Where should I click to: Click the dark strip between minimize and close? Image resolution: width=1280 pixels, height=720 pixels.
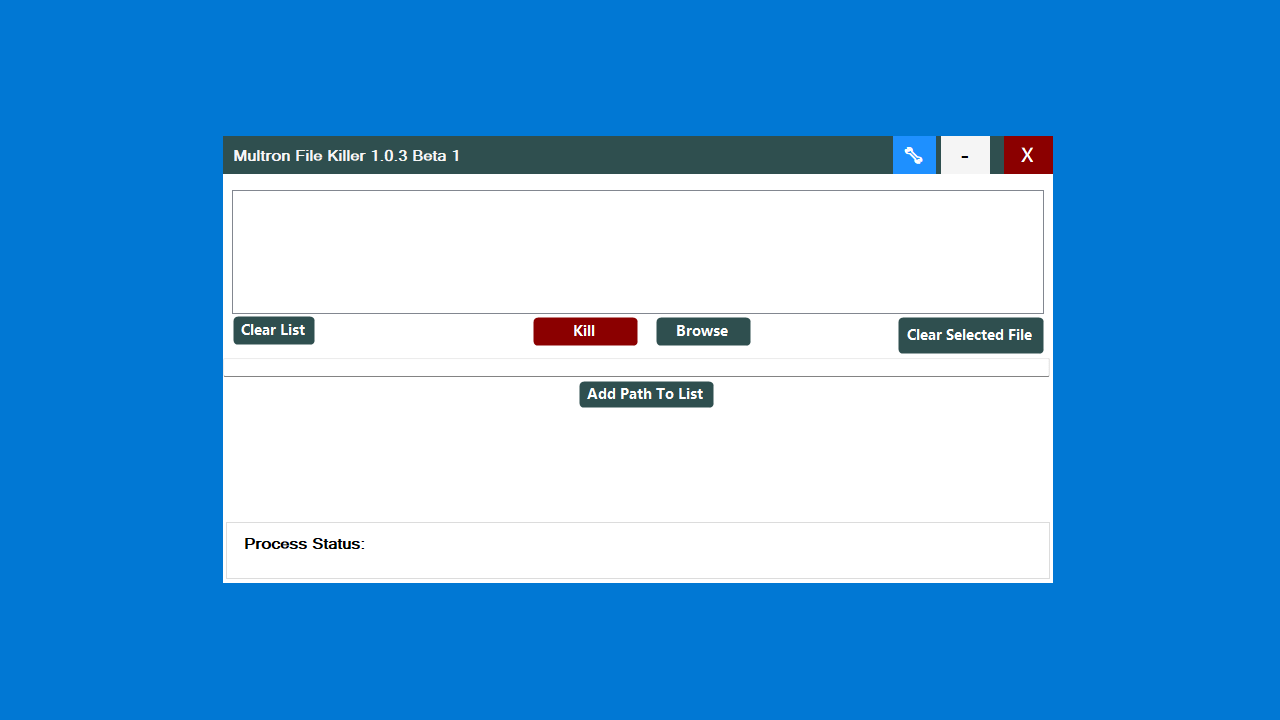pos(997,155)
